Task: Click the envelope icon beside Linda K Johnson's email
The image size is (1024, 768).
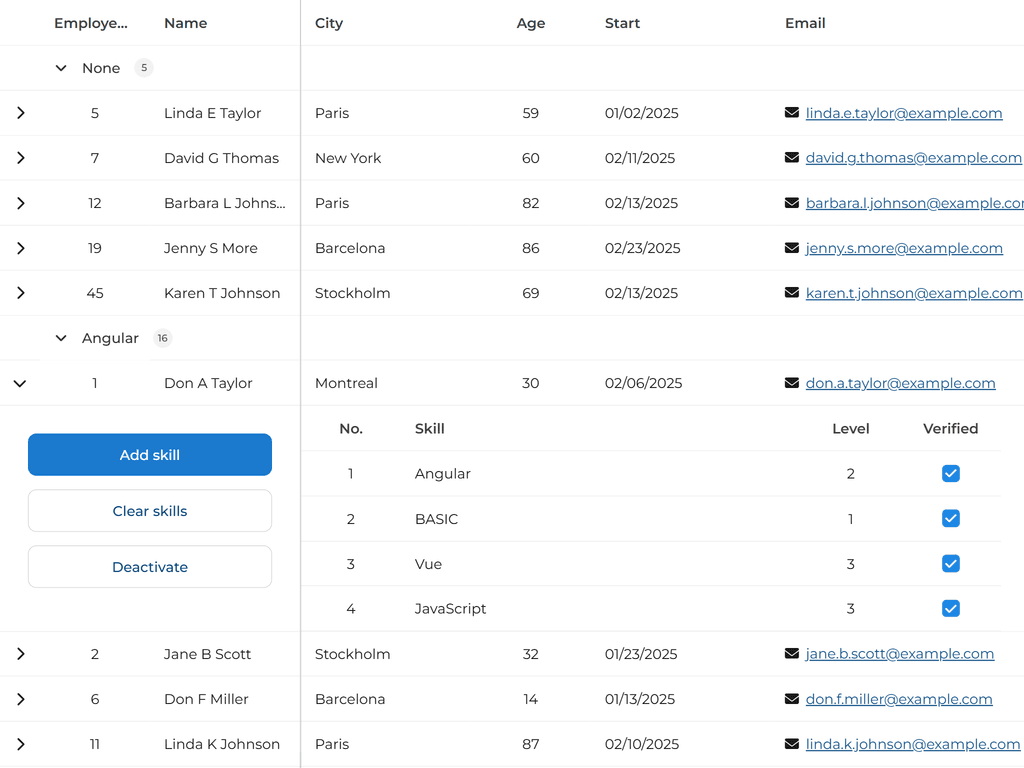Action: pos(791,744)
